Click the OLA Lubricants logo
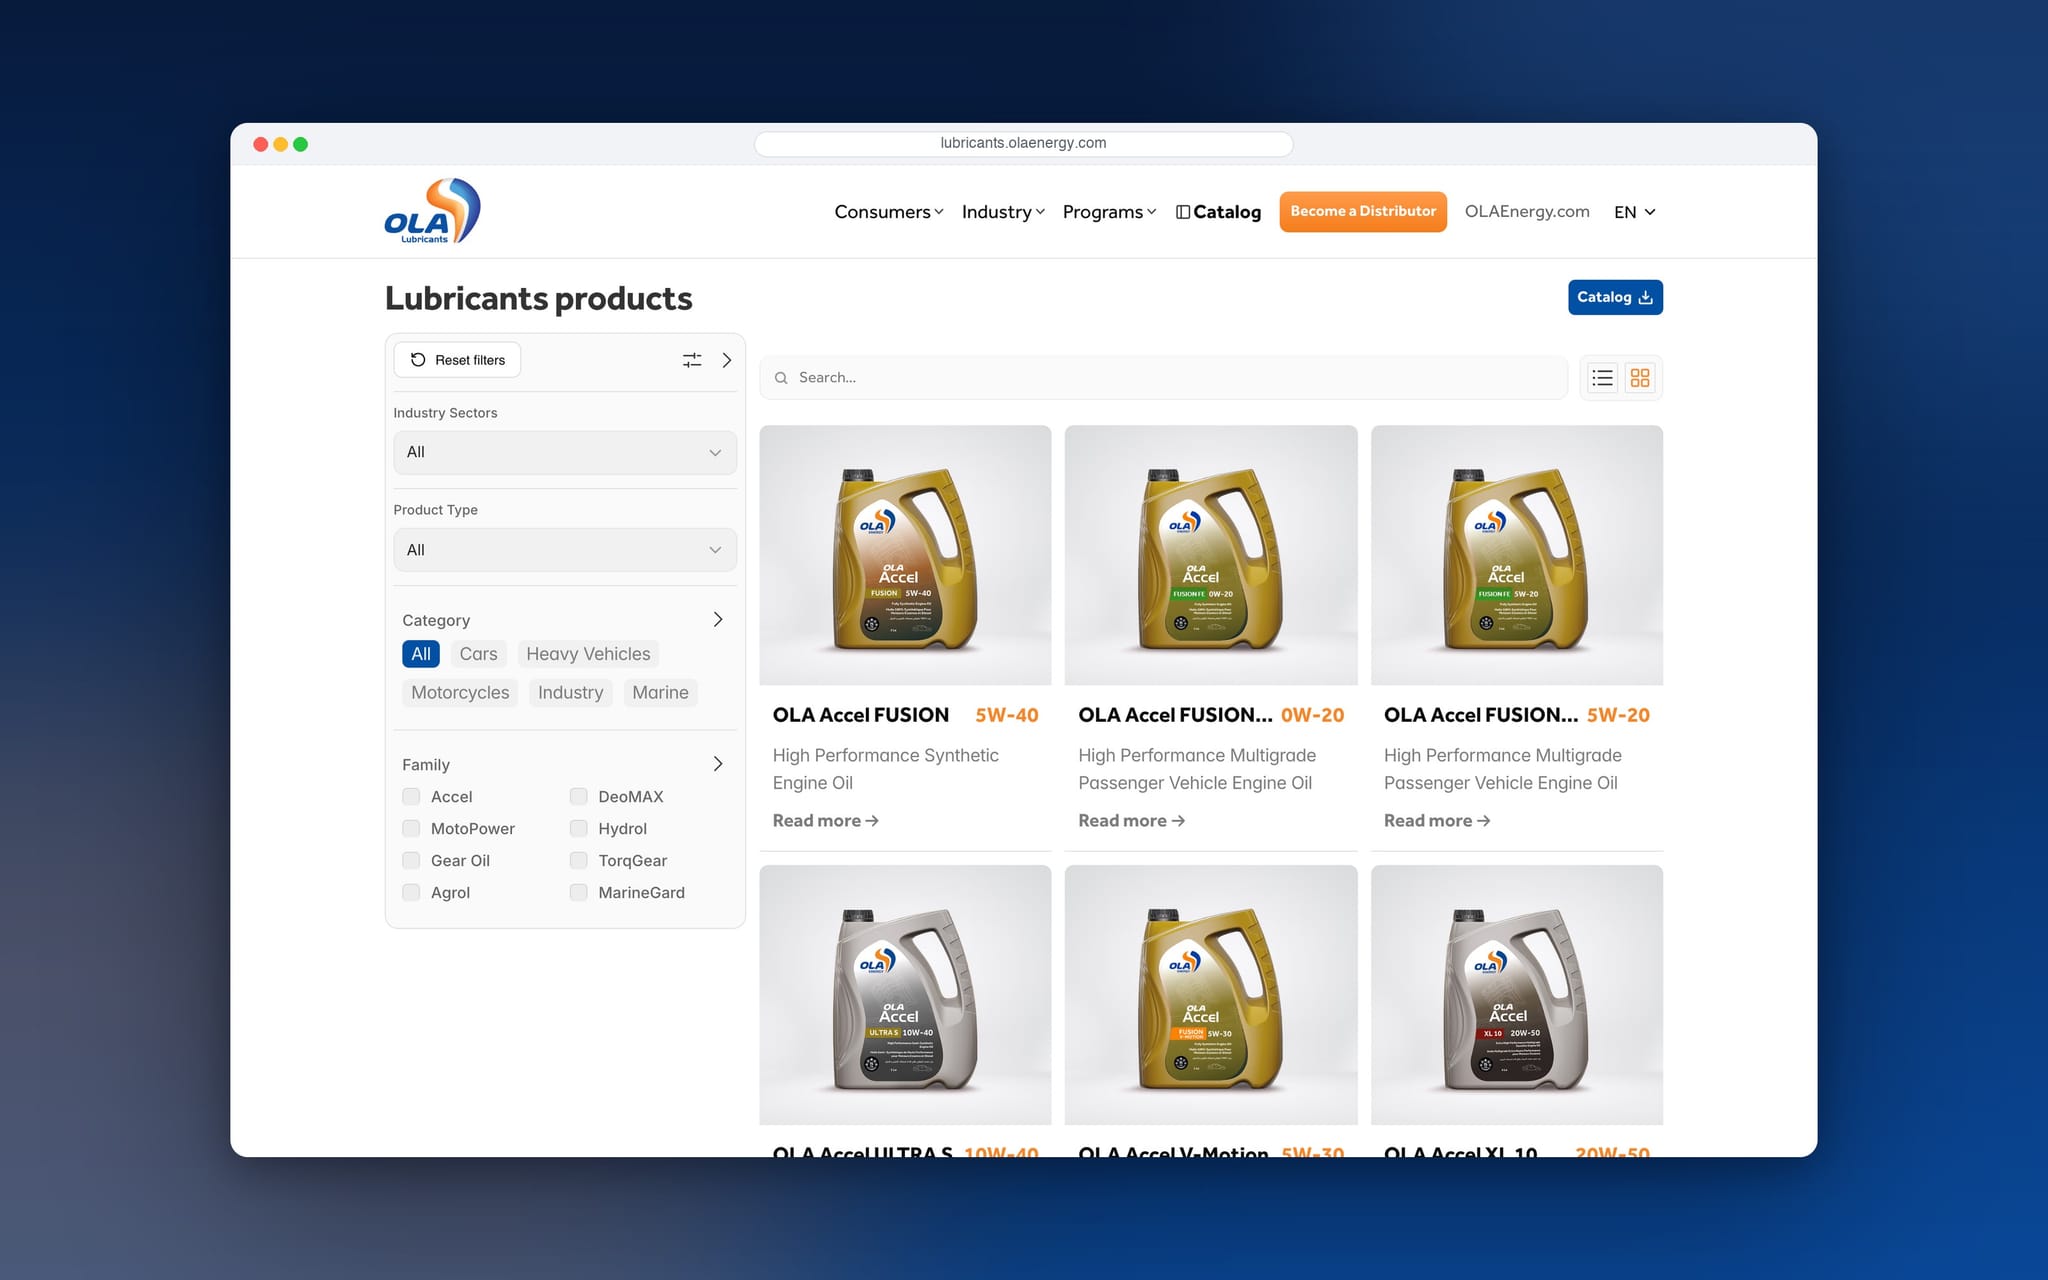 432,211
